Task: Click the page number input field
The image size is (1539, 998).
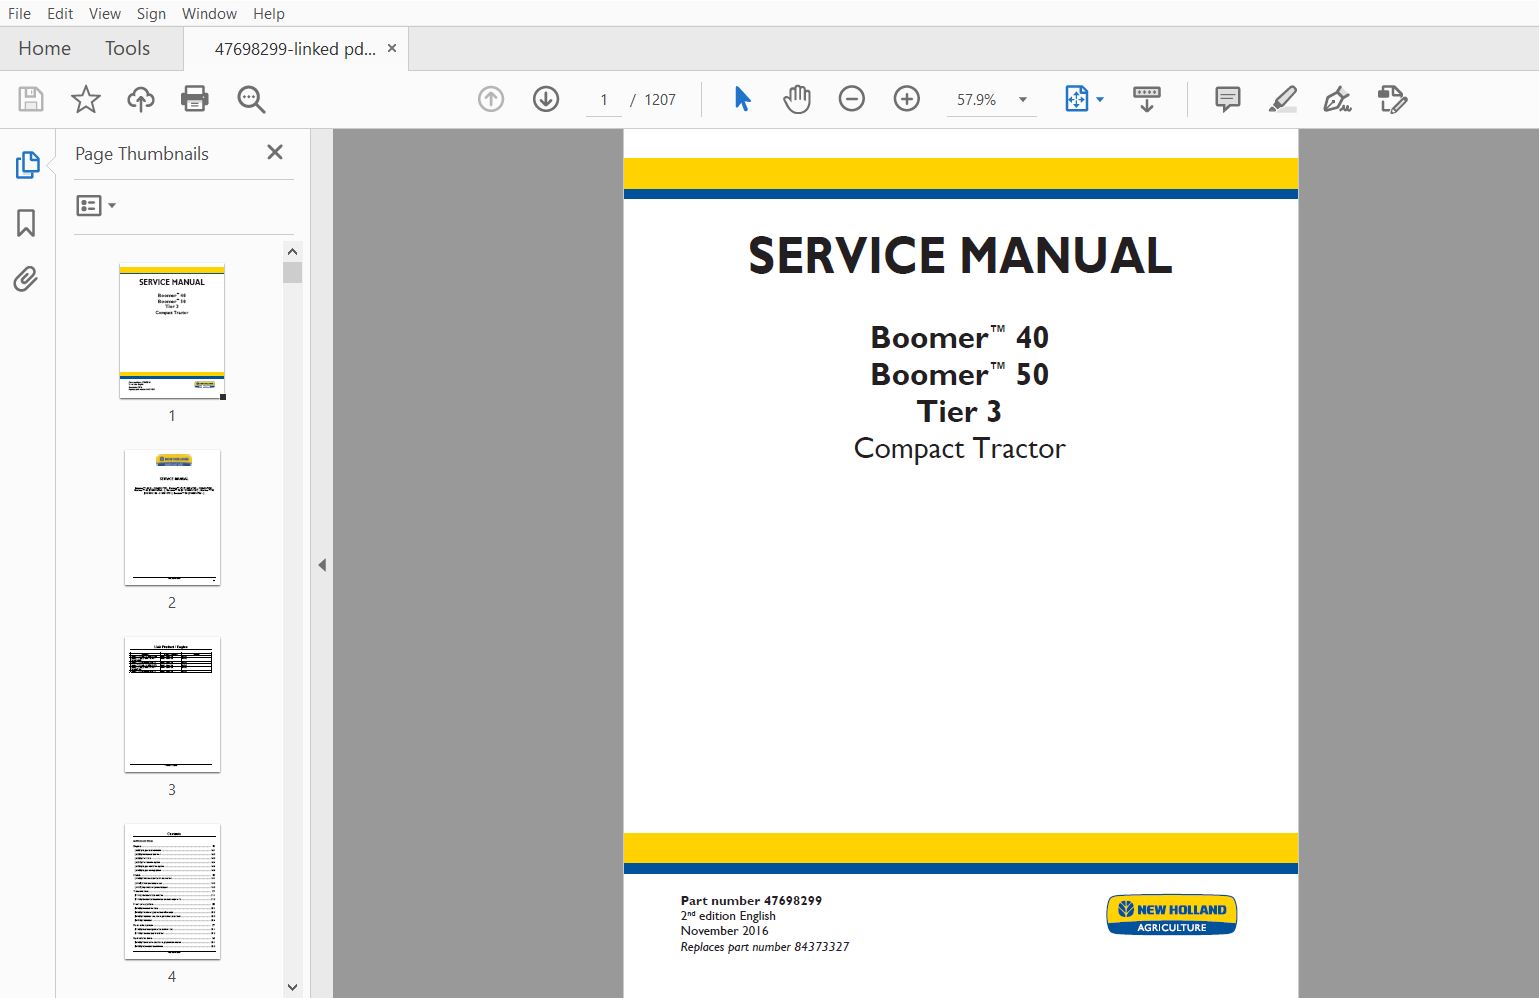Action: click(x=604, y=99)
